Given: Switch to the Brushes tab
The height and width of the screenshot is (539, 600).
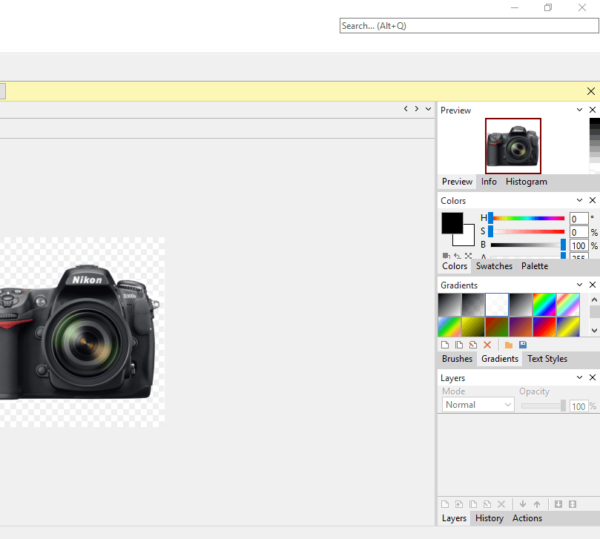Looking at the screenshot, I should 457,358.
